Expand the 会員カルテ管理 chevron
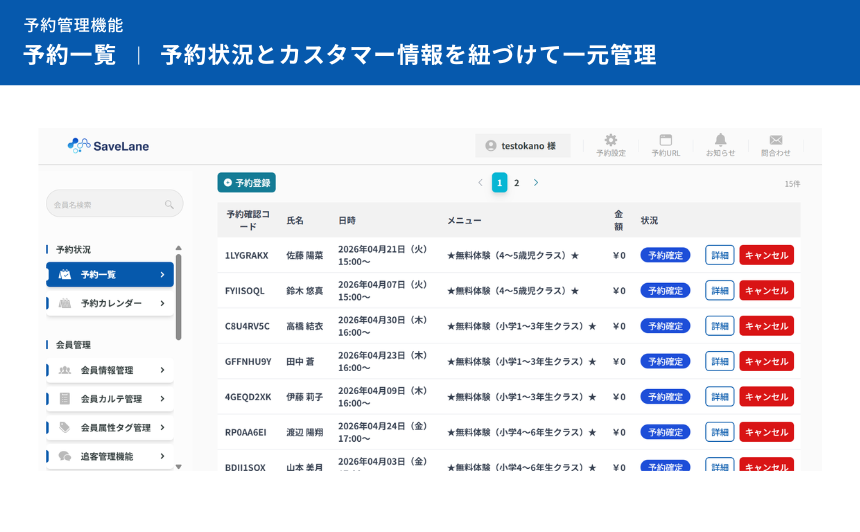860x532 pixels. [162, 399]
